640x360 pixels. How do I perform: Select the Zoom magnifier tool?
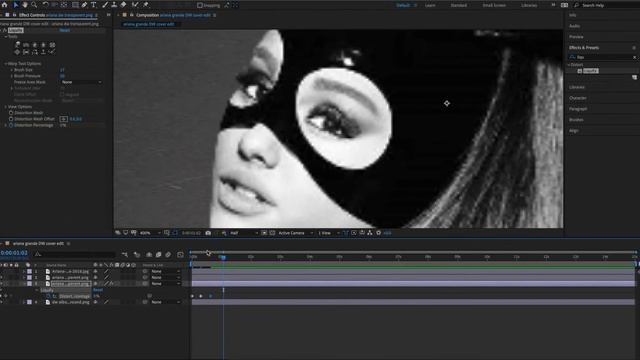[x=34, y=5]
